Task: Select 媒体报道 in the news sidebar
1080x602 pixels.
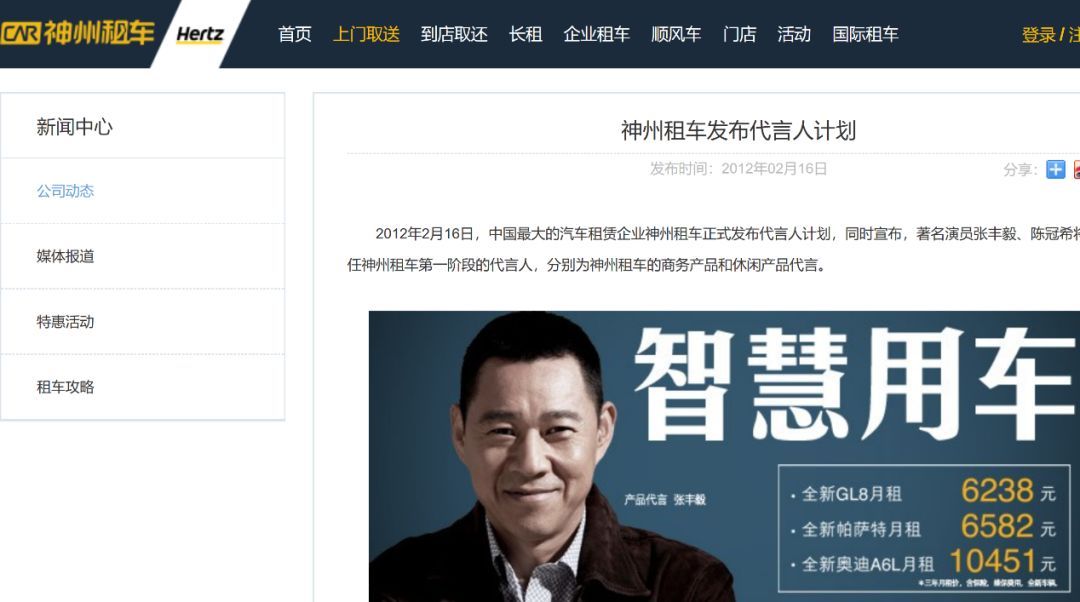Action: point(65,256)
